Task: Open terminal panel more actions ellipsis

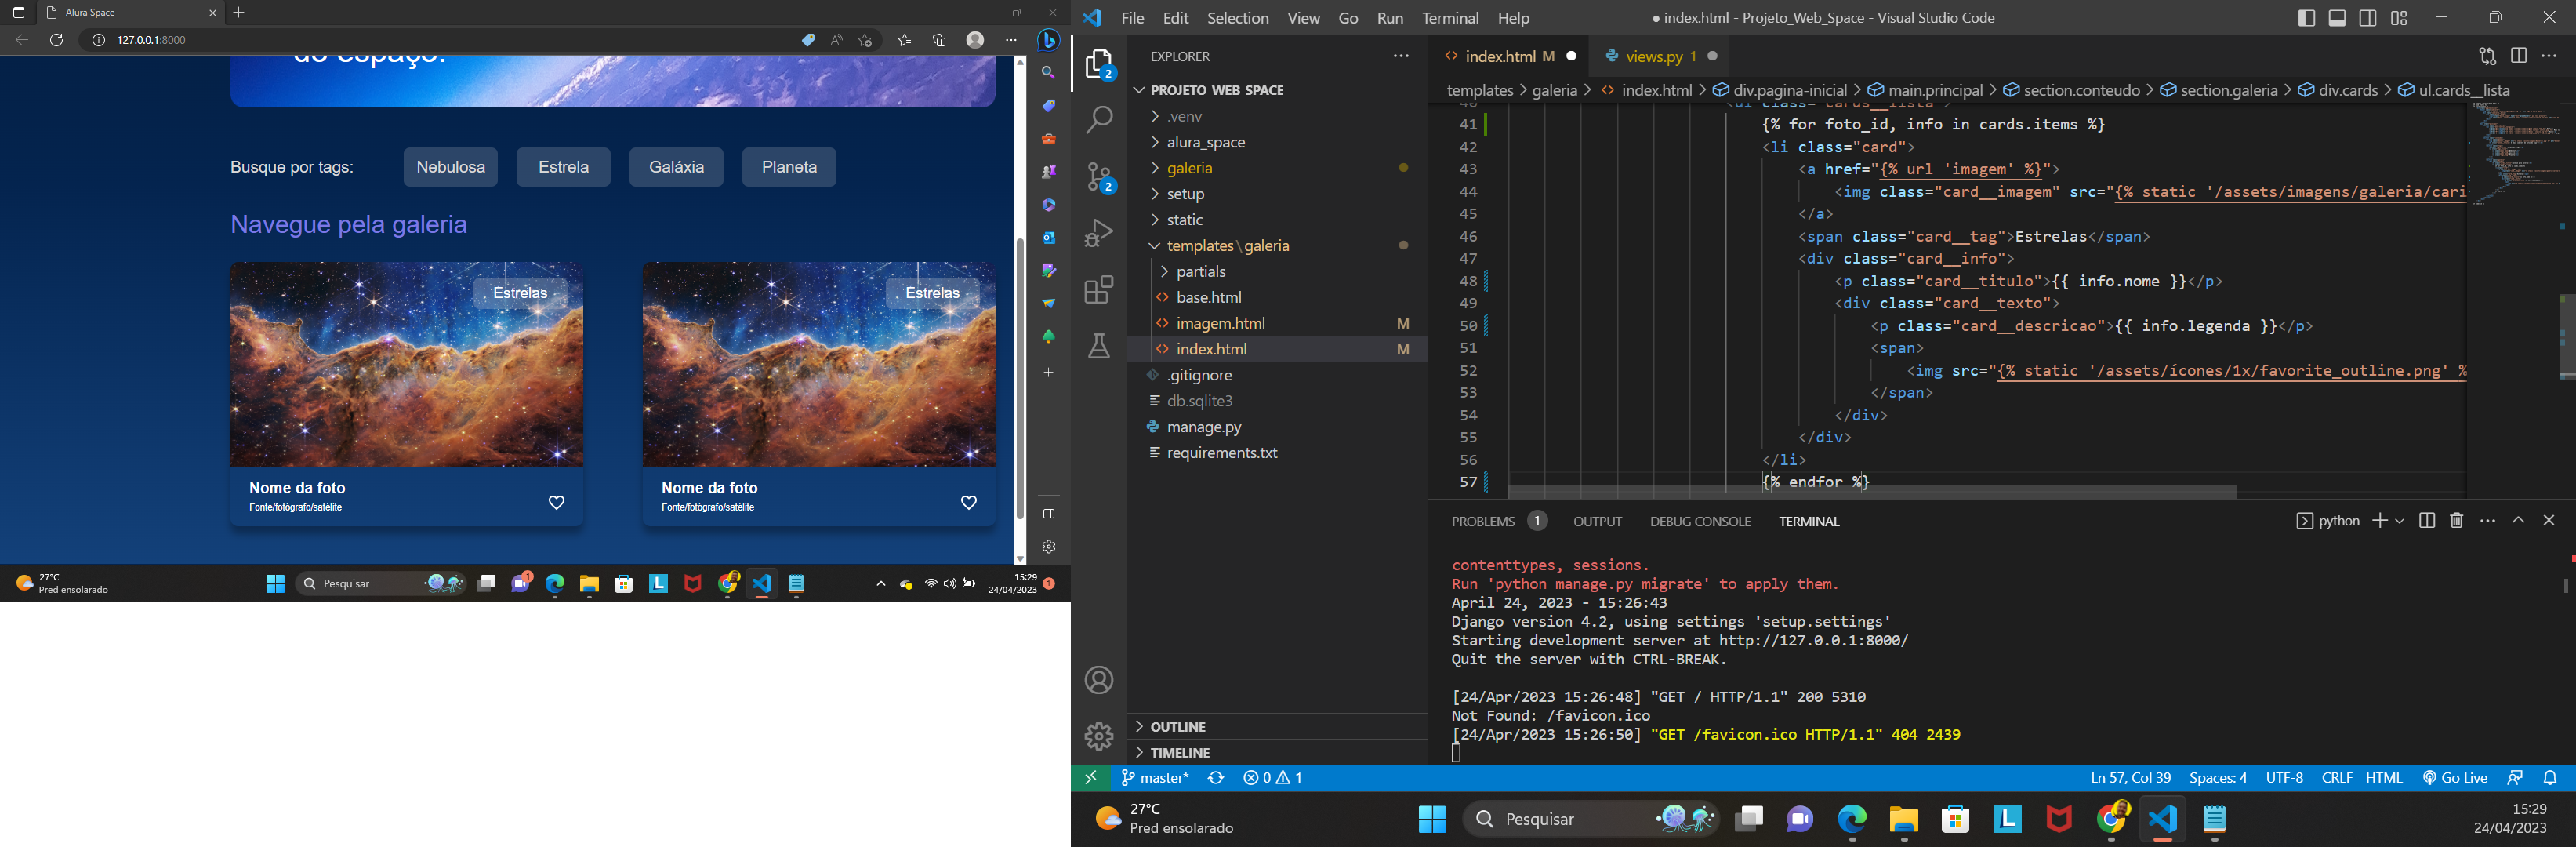Action: (x=2488, y=520)
